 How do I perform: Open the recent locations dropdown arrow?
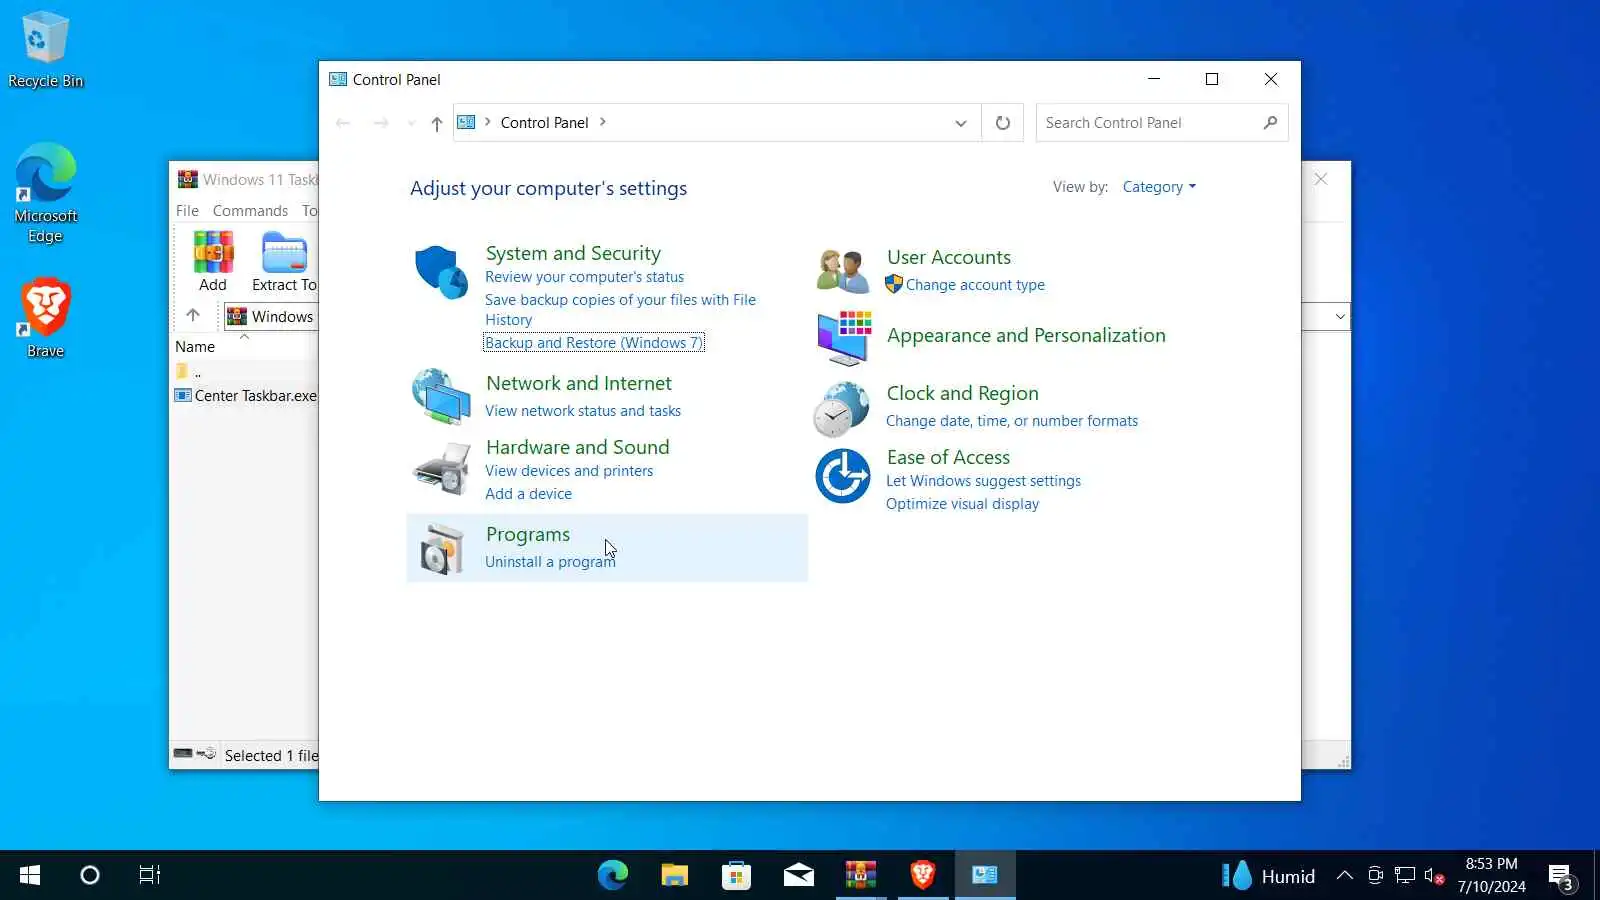pyautogui.click(x=411, y=123)
